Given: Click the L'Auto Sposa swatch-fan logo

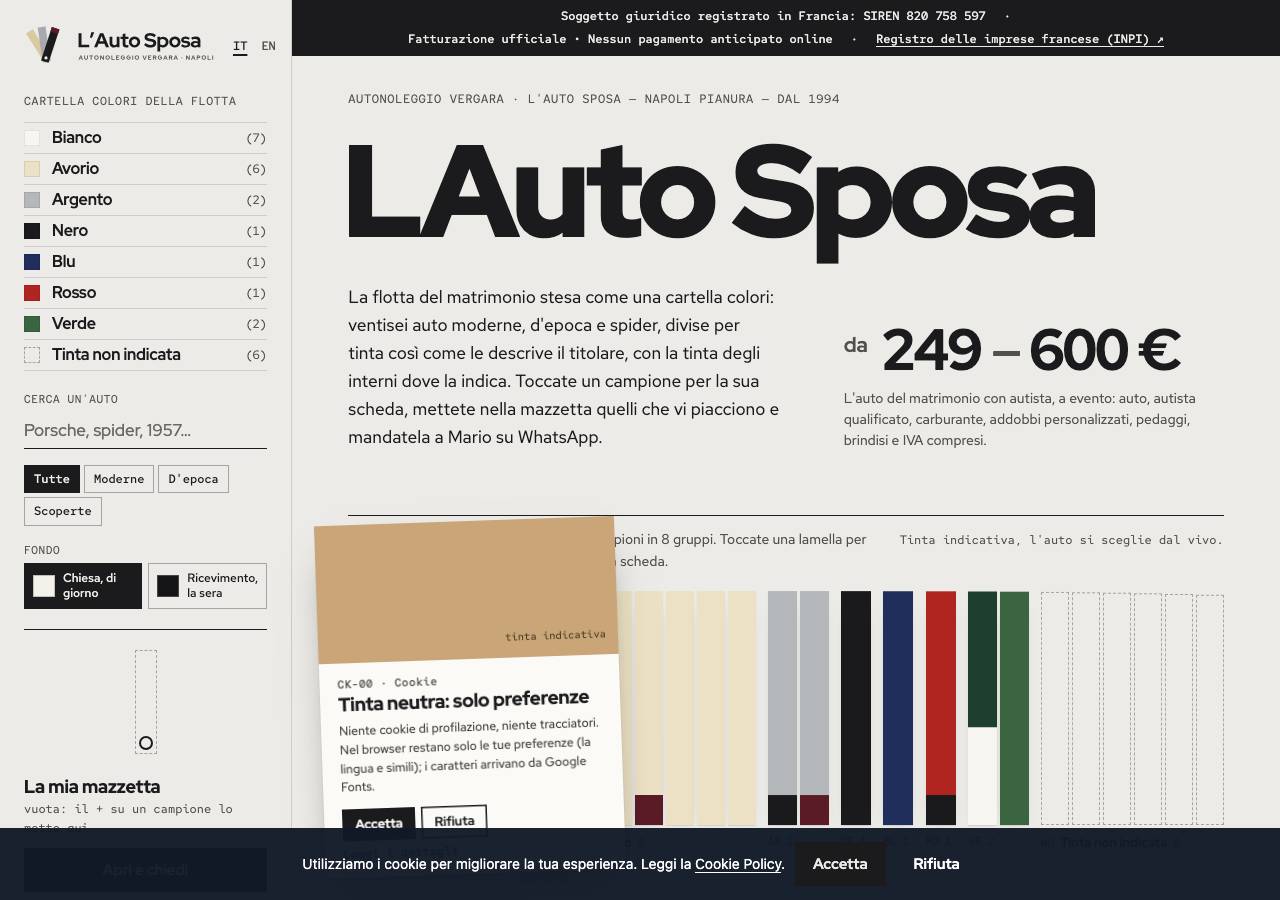Looking at the screenshot, I should tap(43, 44).
